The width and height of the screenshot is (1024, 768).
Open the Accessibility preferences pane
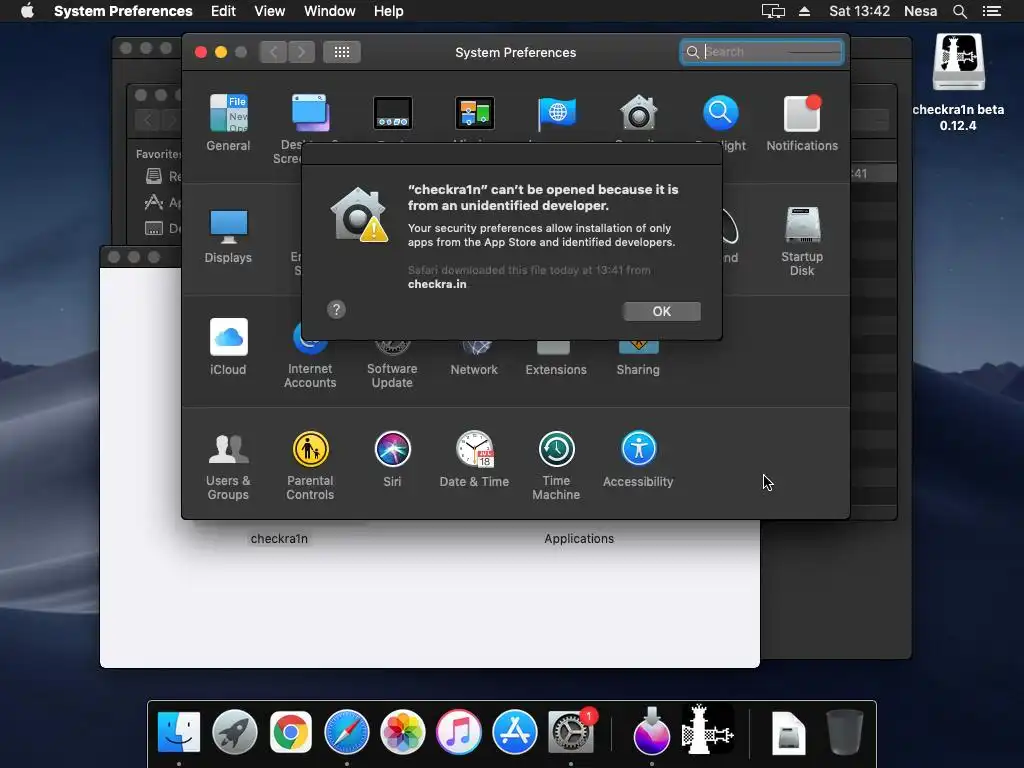pyautogui.click(x=638, y=459)
